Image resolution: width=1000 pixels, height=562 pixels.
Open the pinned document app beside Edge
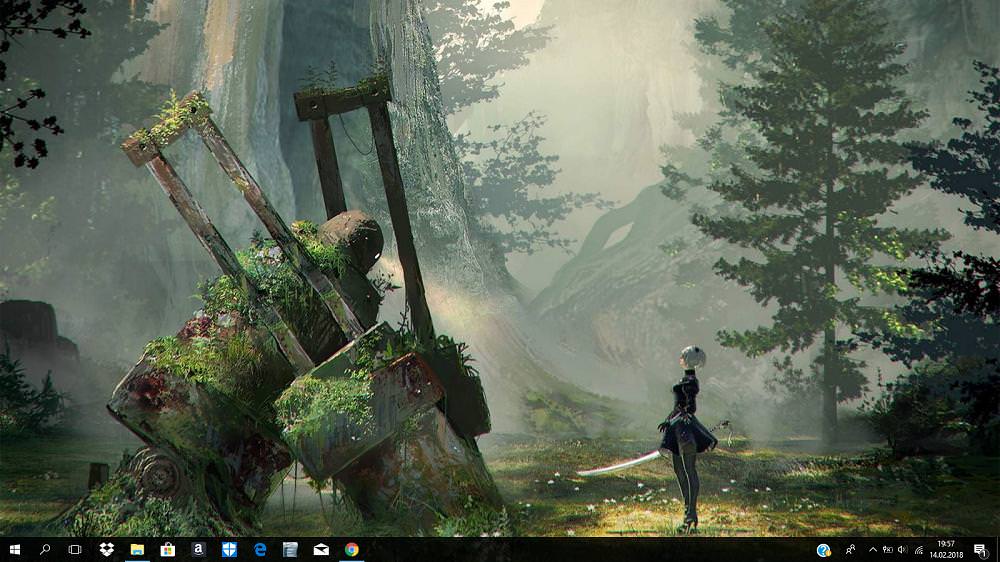point(290,549)
